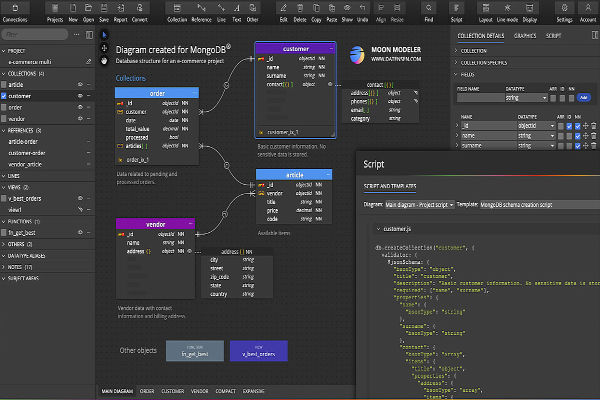This screenshot has height=400, width=600.
Task: Open the COMPACT diagram tab
Action: click(225, 391)
